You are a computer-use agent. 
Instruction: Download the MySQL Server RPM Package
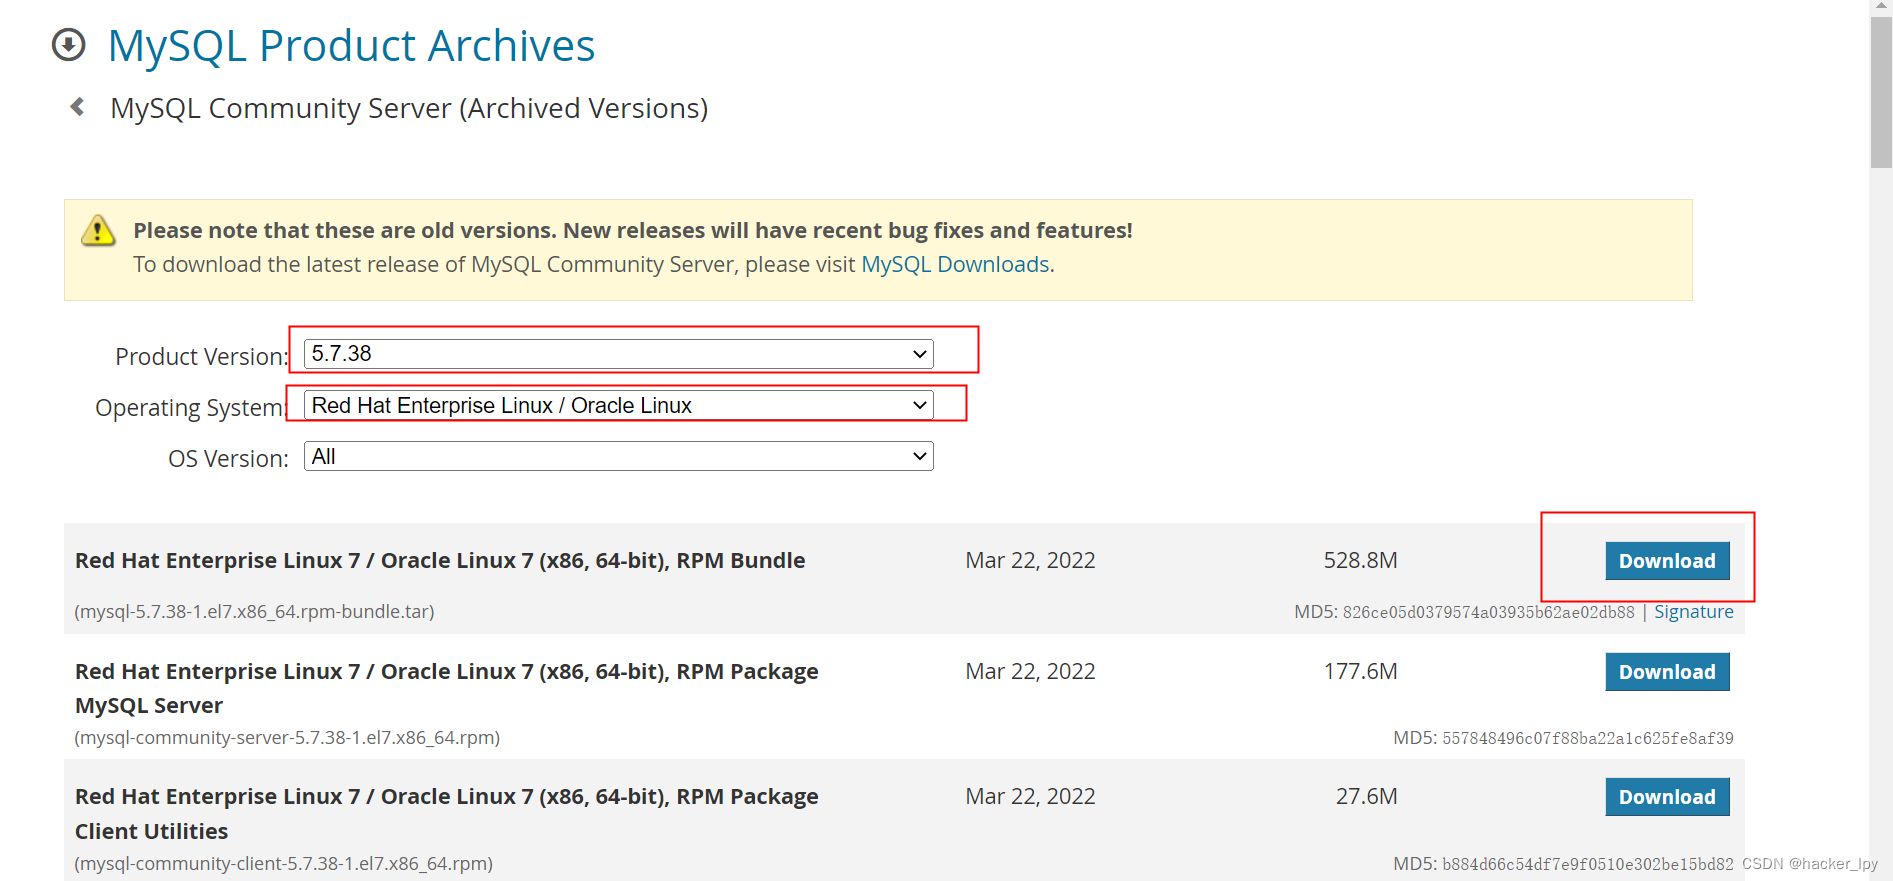click(1667, 672)
